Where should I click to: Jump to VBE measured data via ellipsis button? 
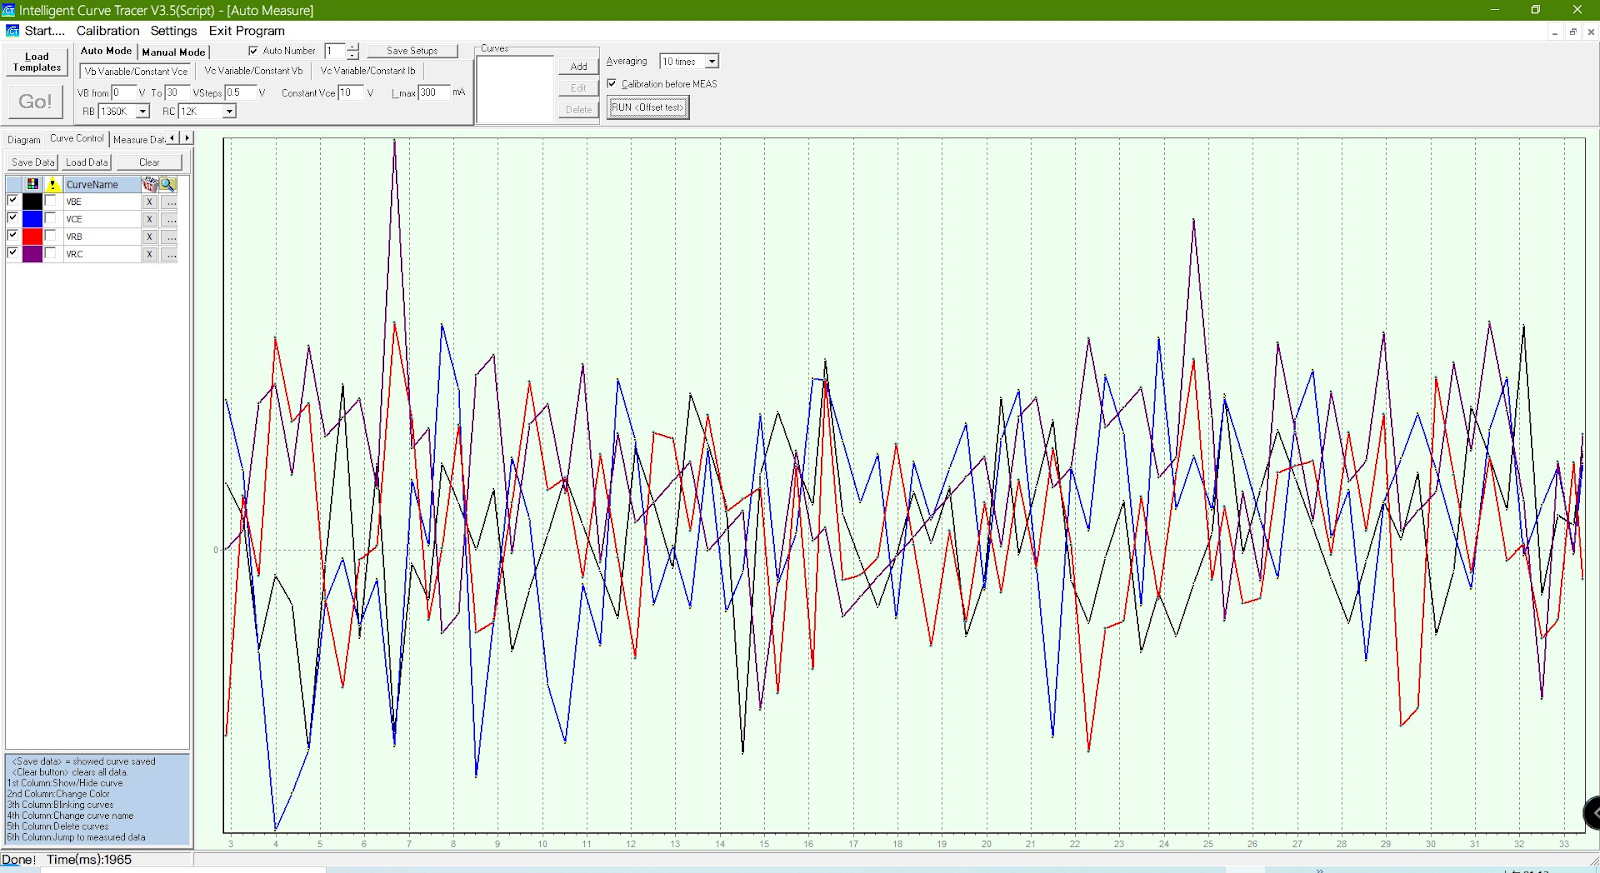coord(171,202)
